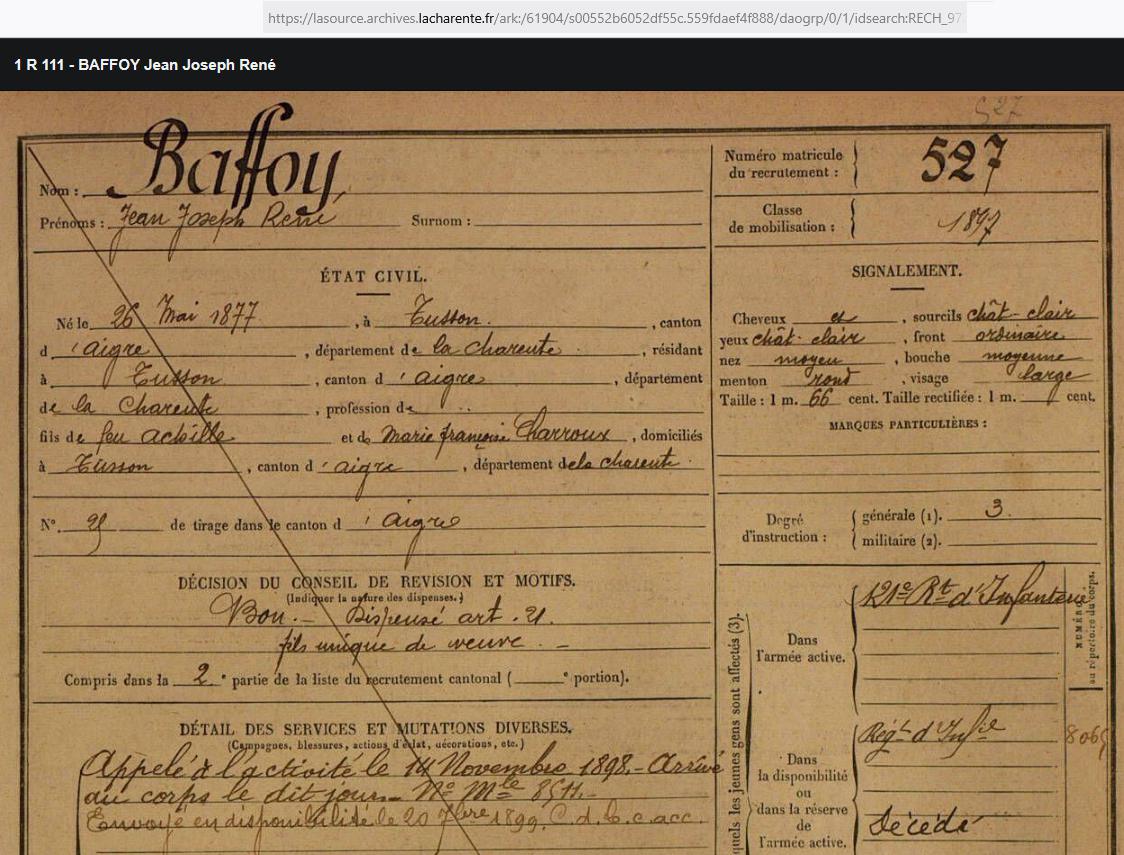The width and height of the screenshot is (1124, 855).
Task: Click the handwritten first names 'Jean Joseph René'
Action: click(x=225, y=221)
